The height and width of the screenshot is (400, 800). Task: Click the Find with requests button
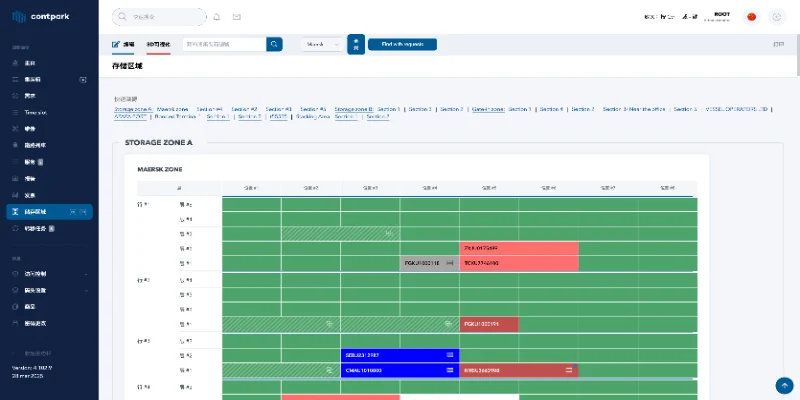click(402, 44)
